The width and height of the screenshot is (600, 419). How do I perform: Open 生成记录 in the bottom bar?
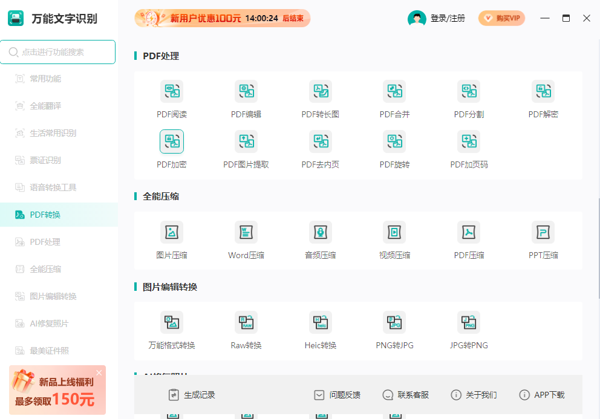tap(192, 395)
